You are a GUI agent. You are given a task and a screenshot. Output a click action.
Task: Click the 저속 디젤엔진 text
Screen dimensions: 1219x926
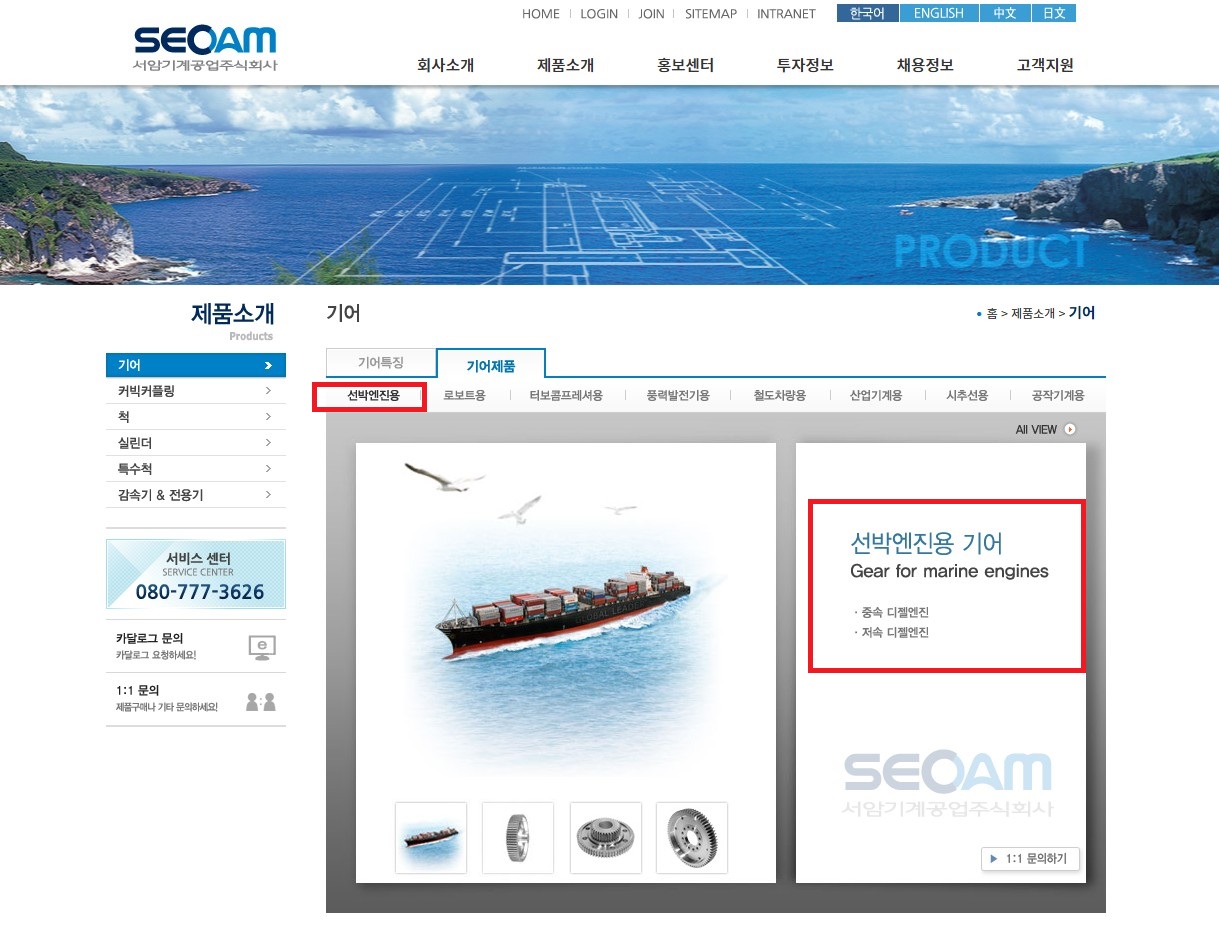[x=895, y=633]
